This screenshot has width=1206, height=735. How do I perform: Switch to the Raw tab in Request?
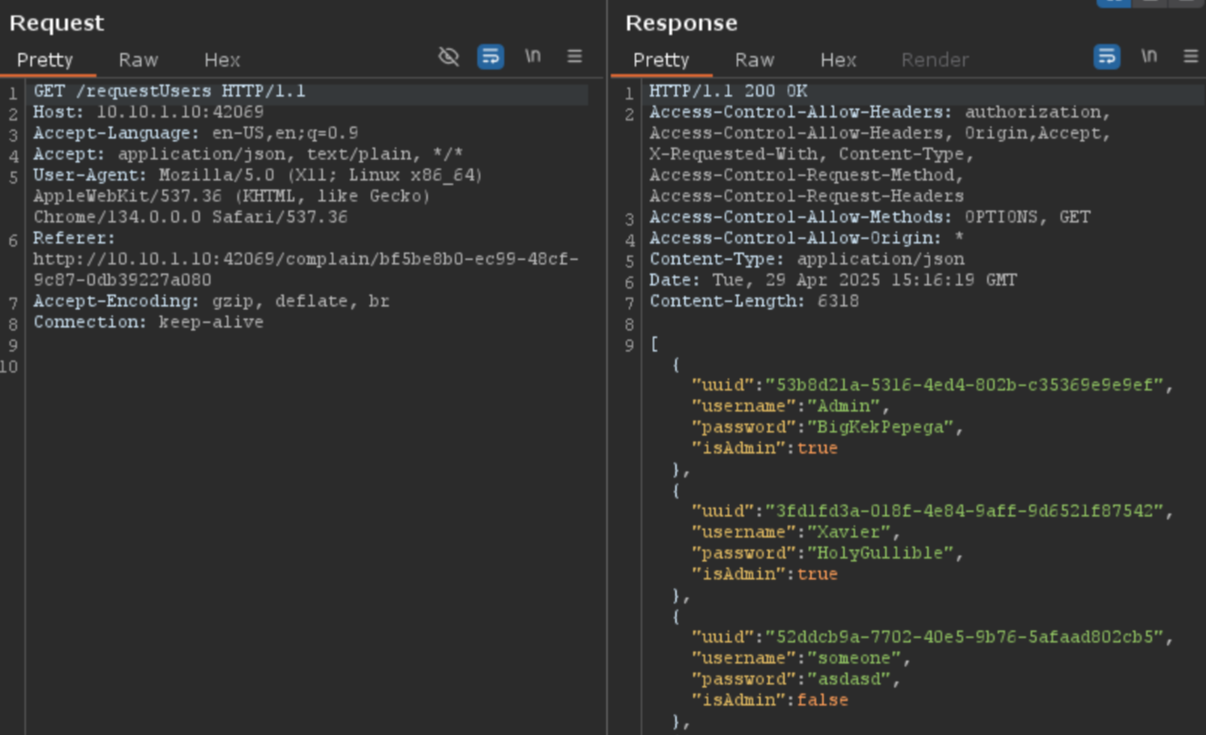point(138,60)
